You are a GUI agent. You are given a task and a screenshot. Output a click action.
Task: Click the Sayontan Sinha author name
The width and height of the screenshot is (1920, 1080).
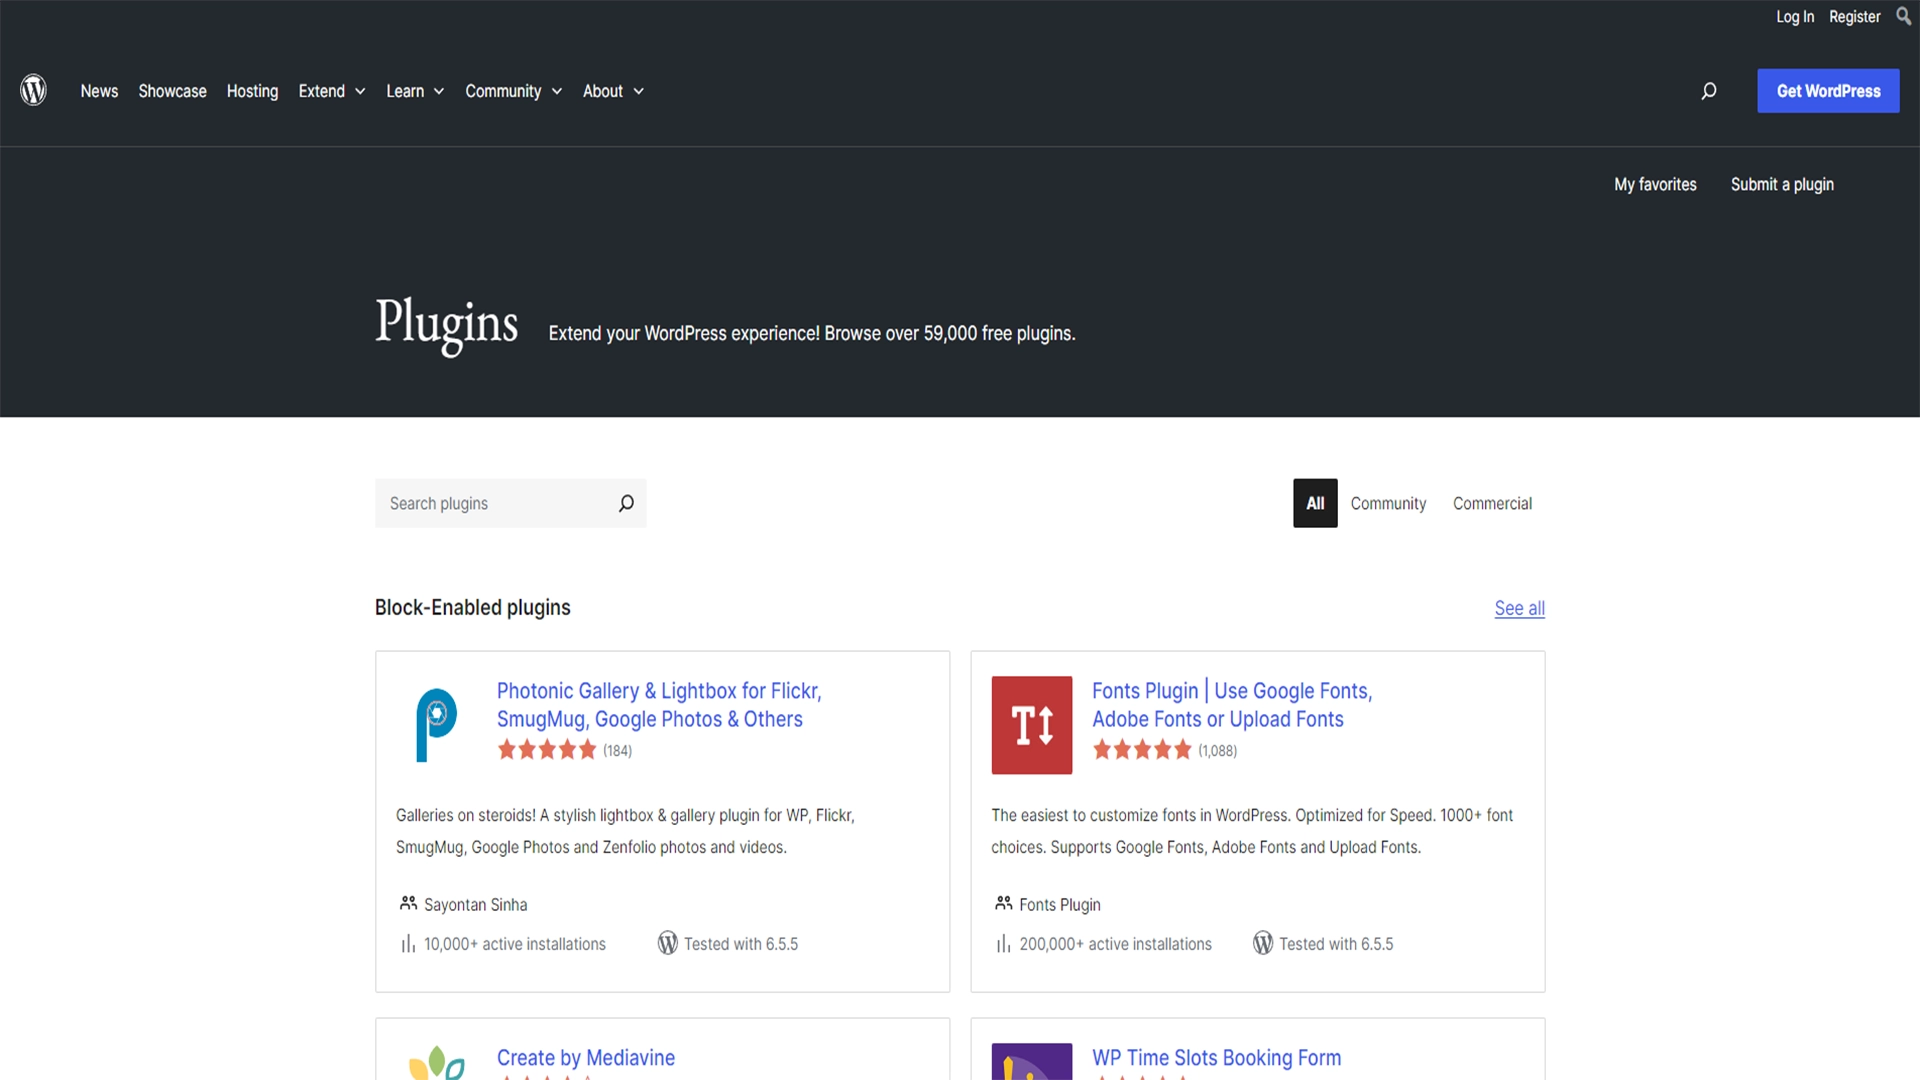click(475, 904)
